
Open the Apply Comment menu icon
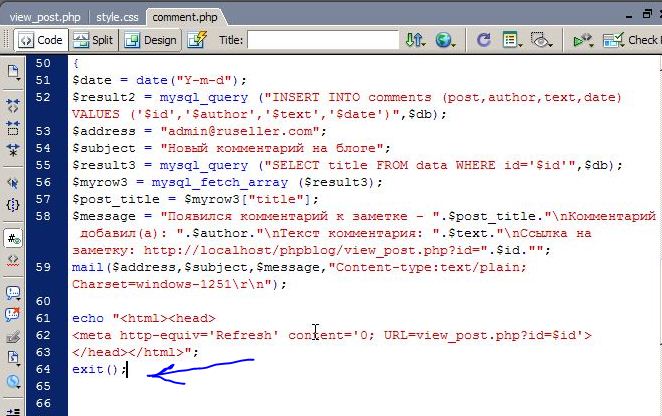13,293
